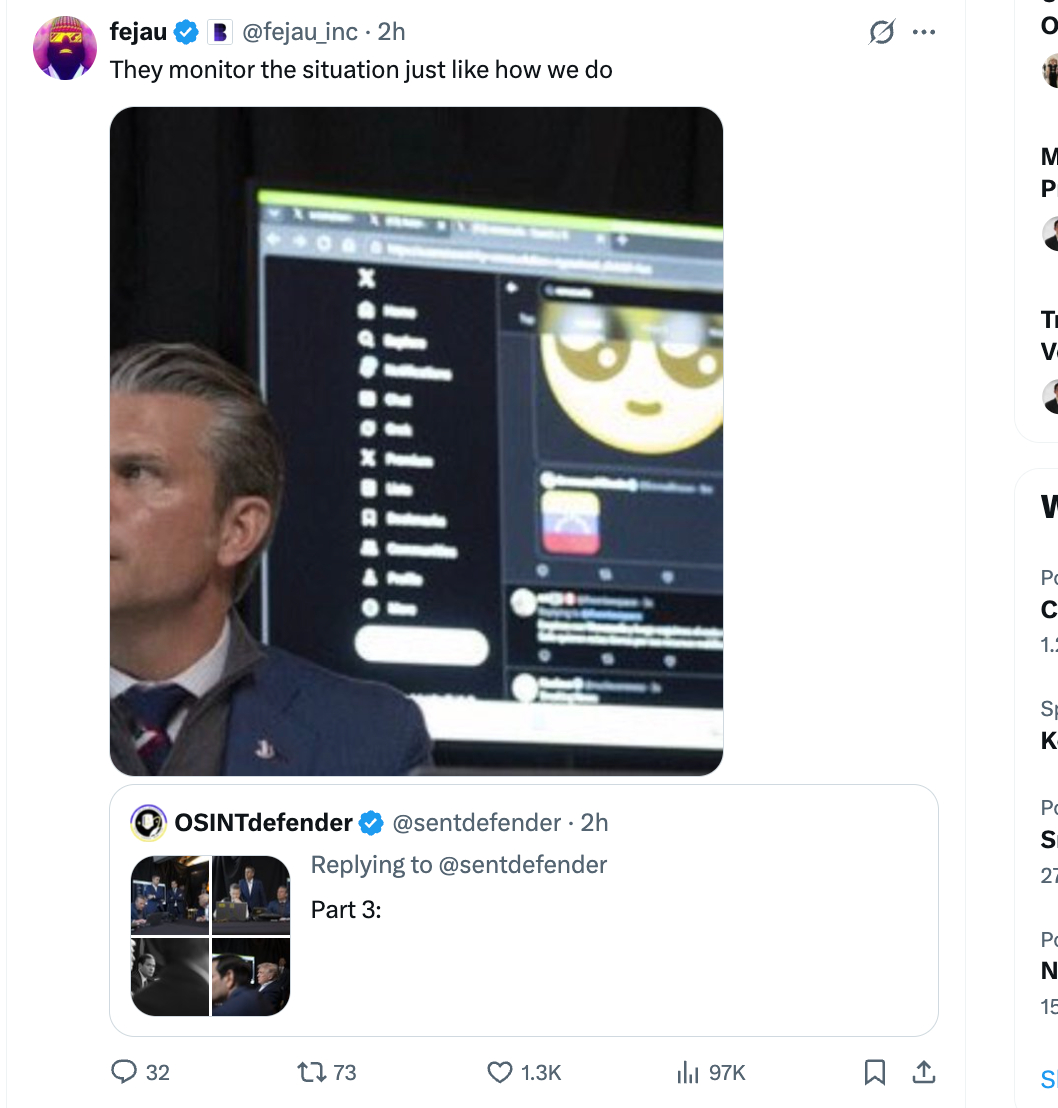This screenshot has width=1058, height=1108.
Task: Repost the fejau tweet
Action: (x=311, y=1072)
